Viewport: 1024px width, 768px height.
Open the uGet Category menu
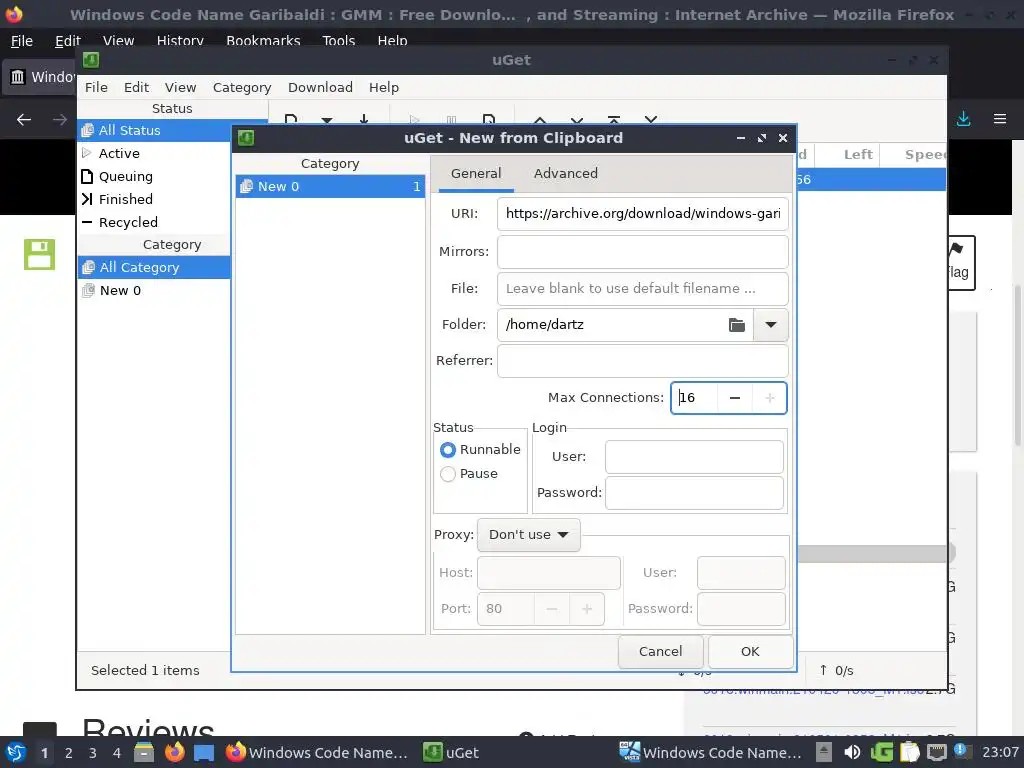click(242, 88)
